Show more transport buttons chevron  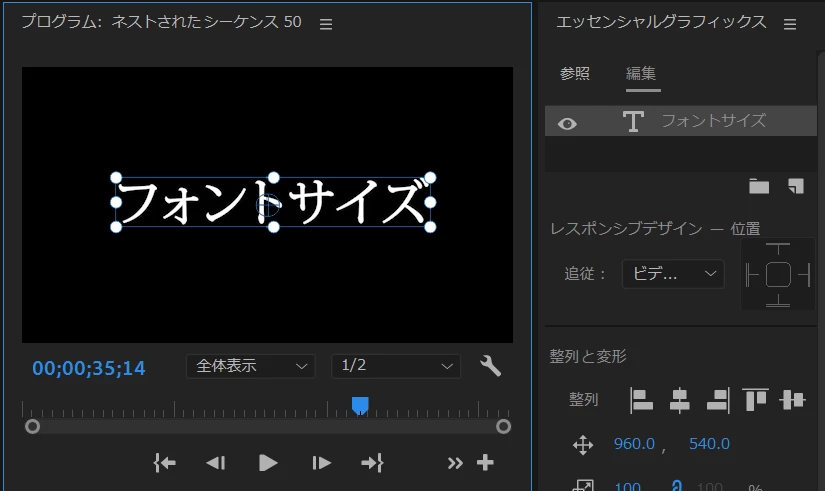pyautogui.click(x=455, y=463)
